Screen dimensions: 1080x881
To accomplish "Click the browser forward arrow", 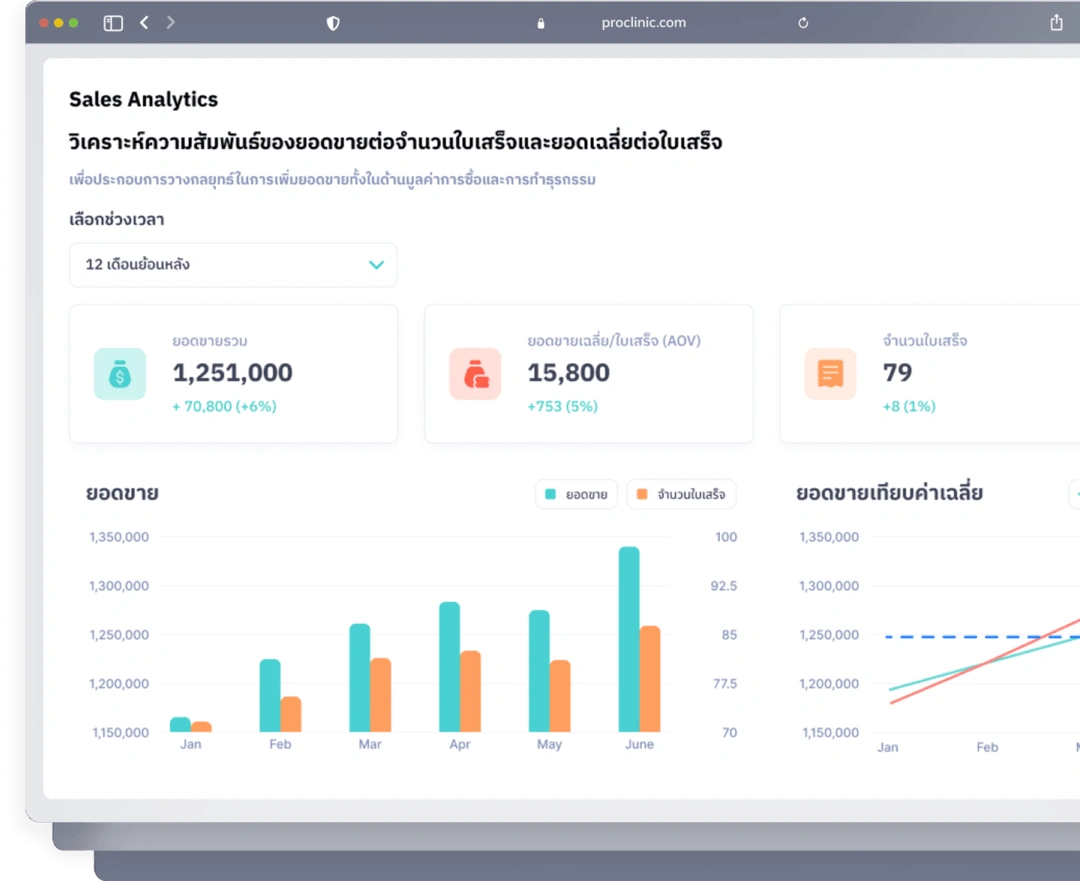I will point(171,22).
